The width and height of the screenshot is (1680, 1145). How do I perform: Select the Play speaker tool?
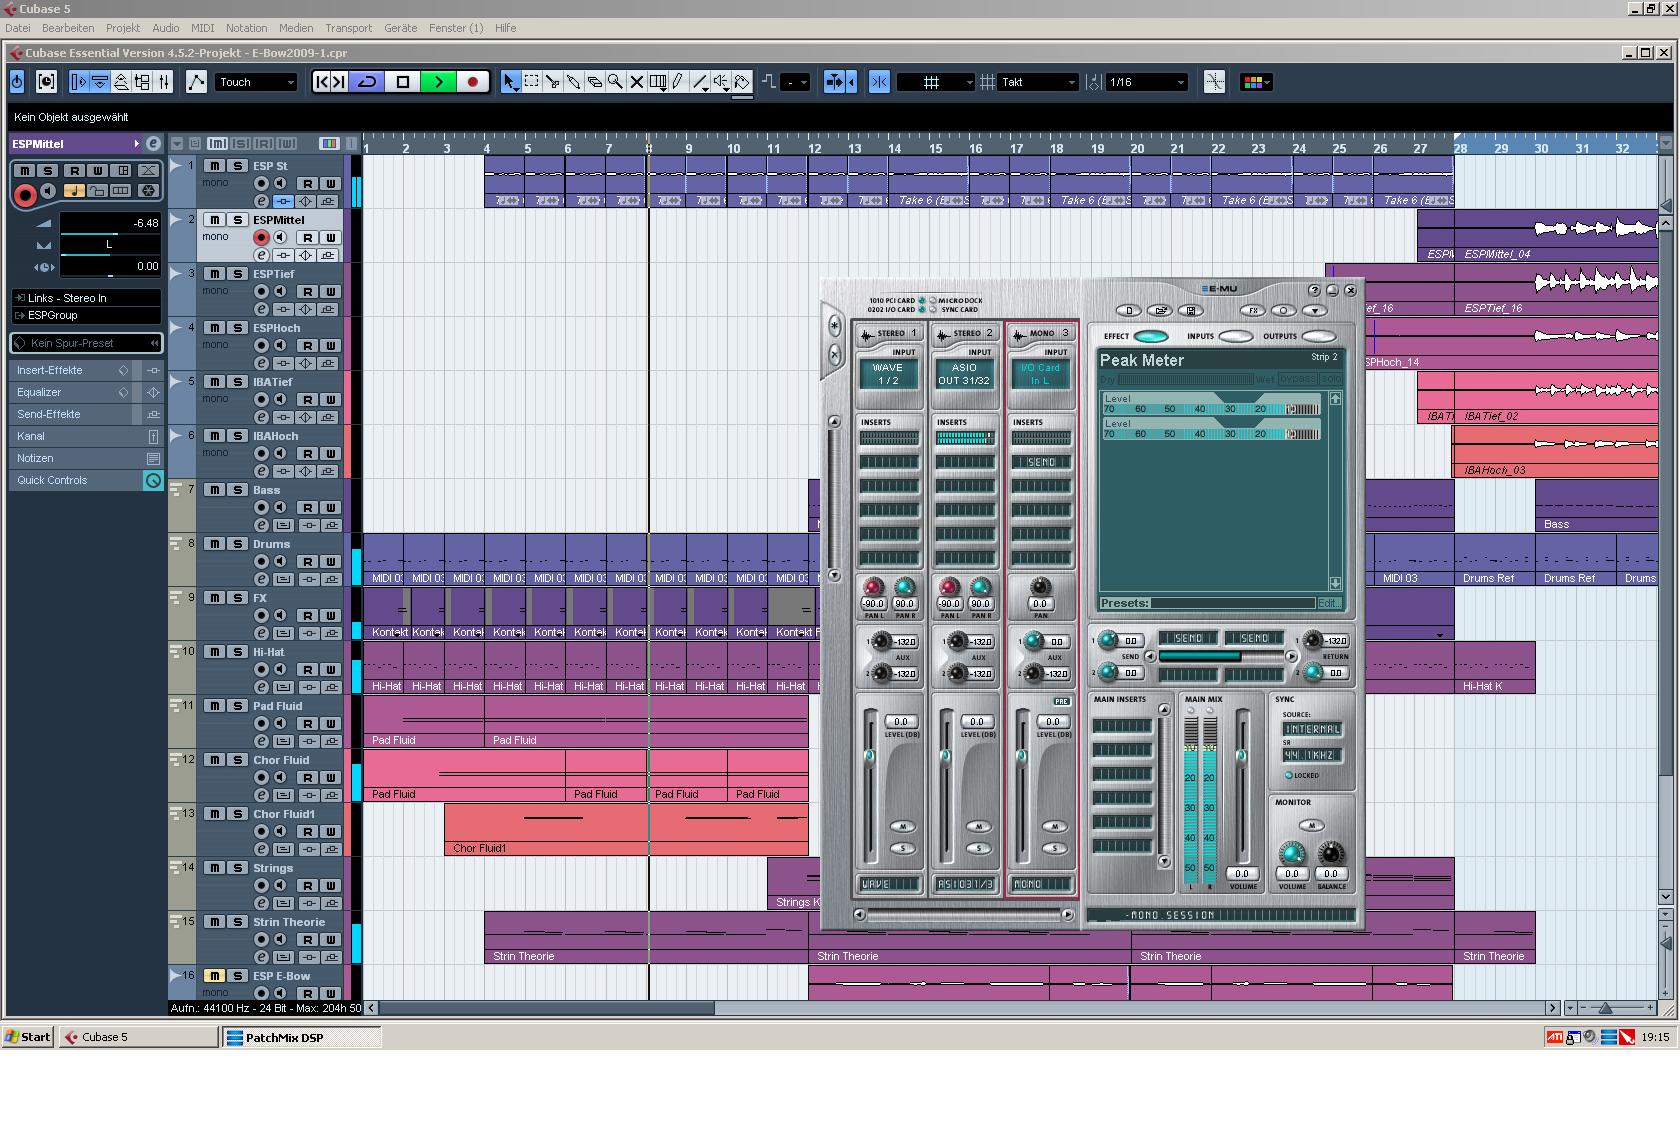(x=720, y=82)
